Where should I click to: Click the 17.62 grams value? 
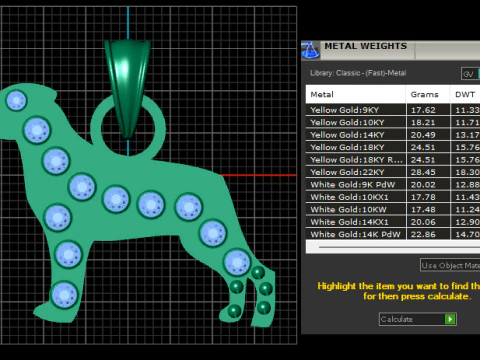[423, 110]
